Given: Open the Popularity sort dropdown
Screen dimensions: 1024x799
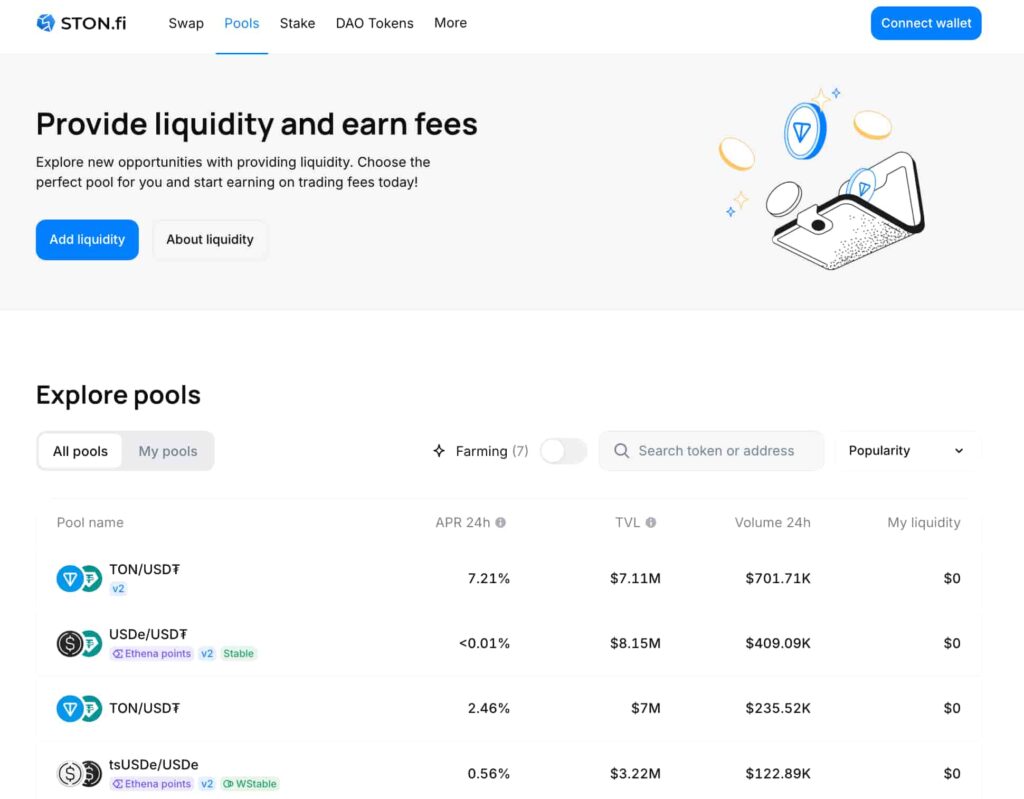Looking at the screenshot, I should 906,451.
